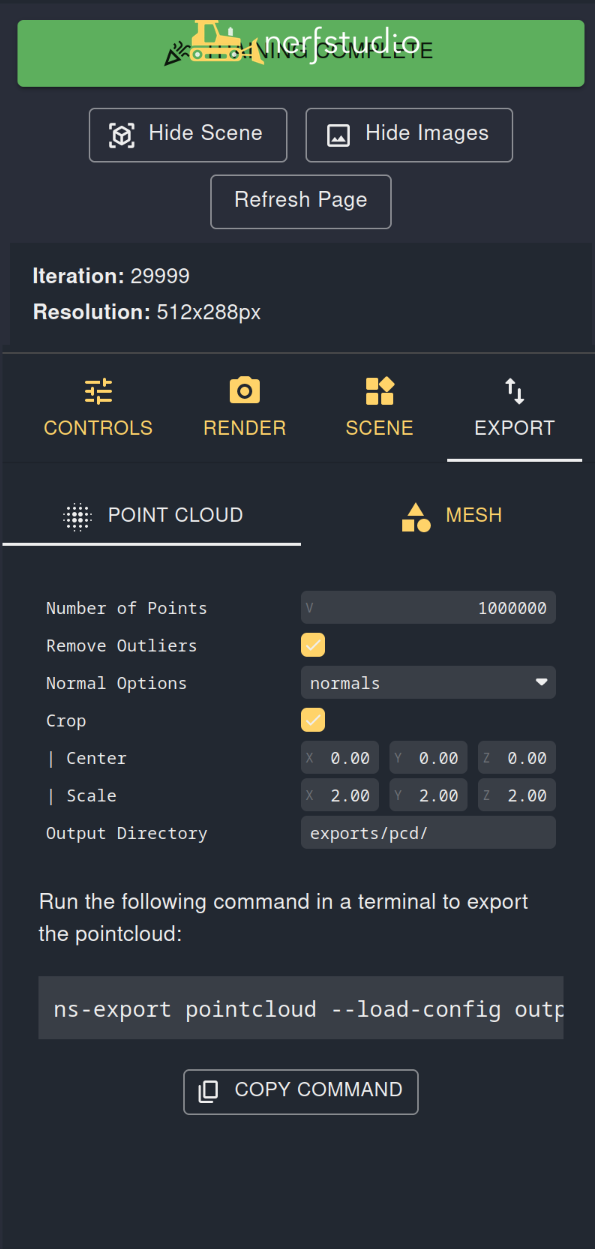The width and height of the screenshot is (595, 1249).
Task: Open the Render tab
Action: coord(244,407)
